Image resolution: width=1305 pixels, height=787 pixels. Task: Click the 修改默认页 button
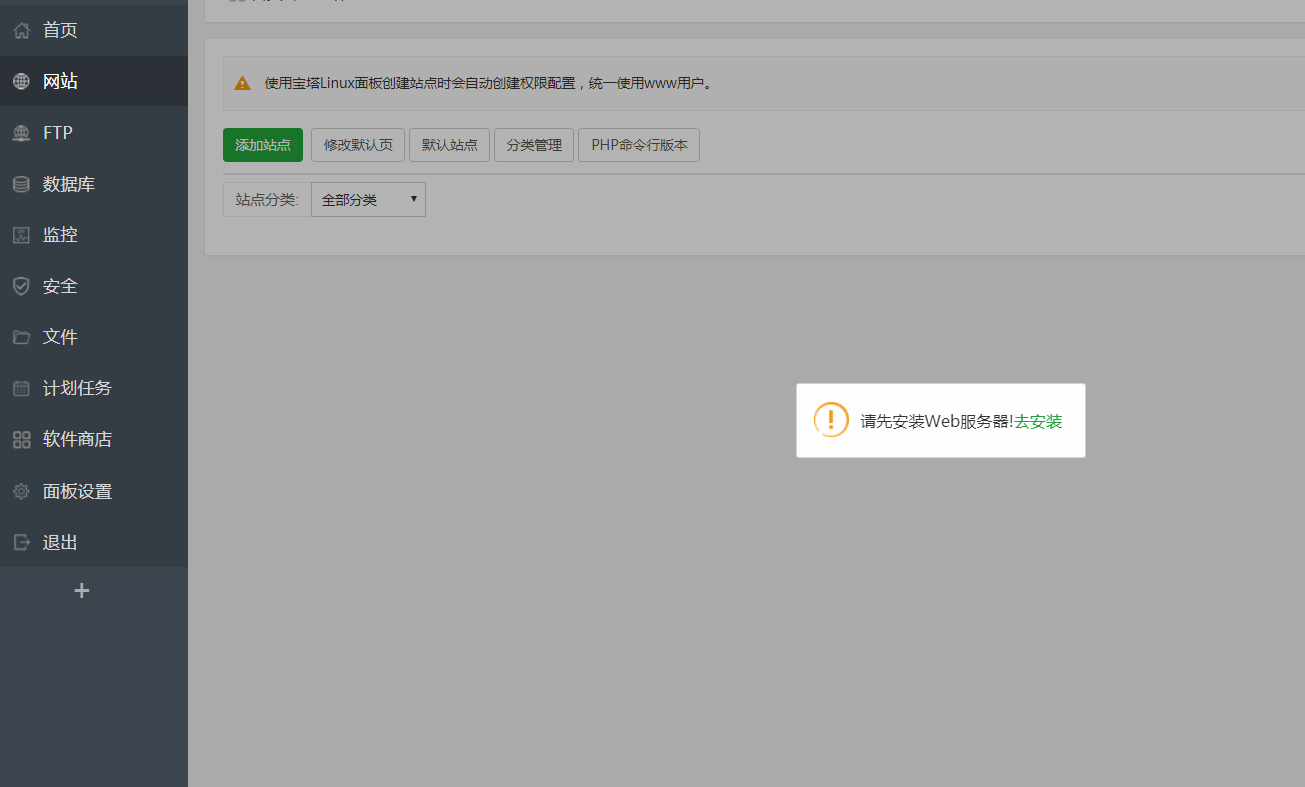pyautogui.click(x=358, y=145)
